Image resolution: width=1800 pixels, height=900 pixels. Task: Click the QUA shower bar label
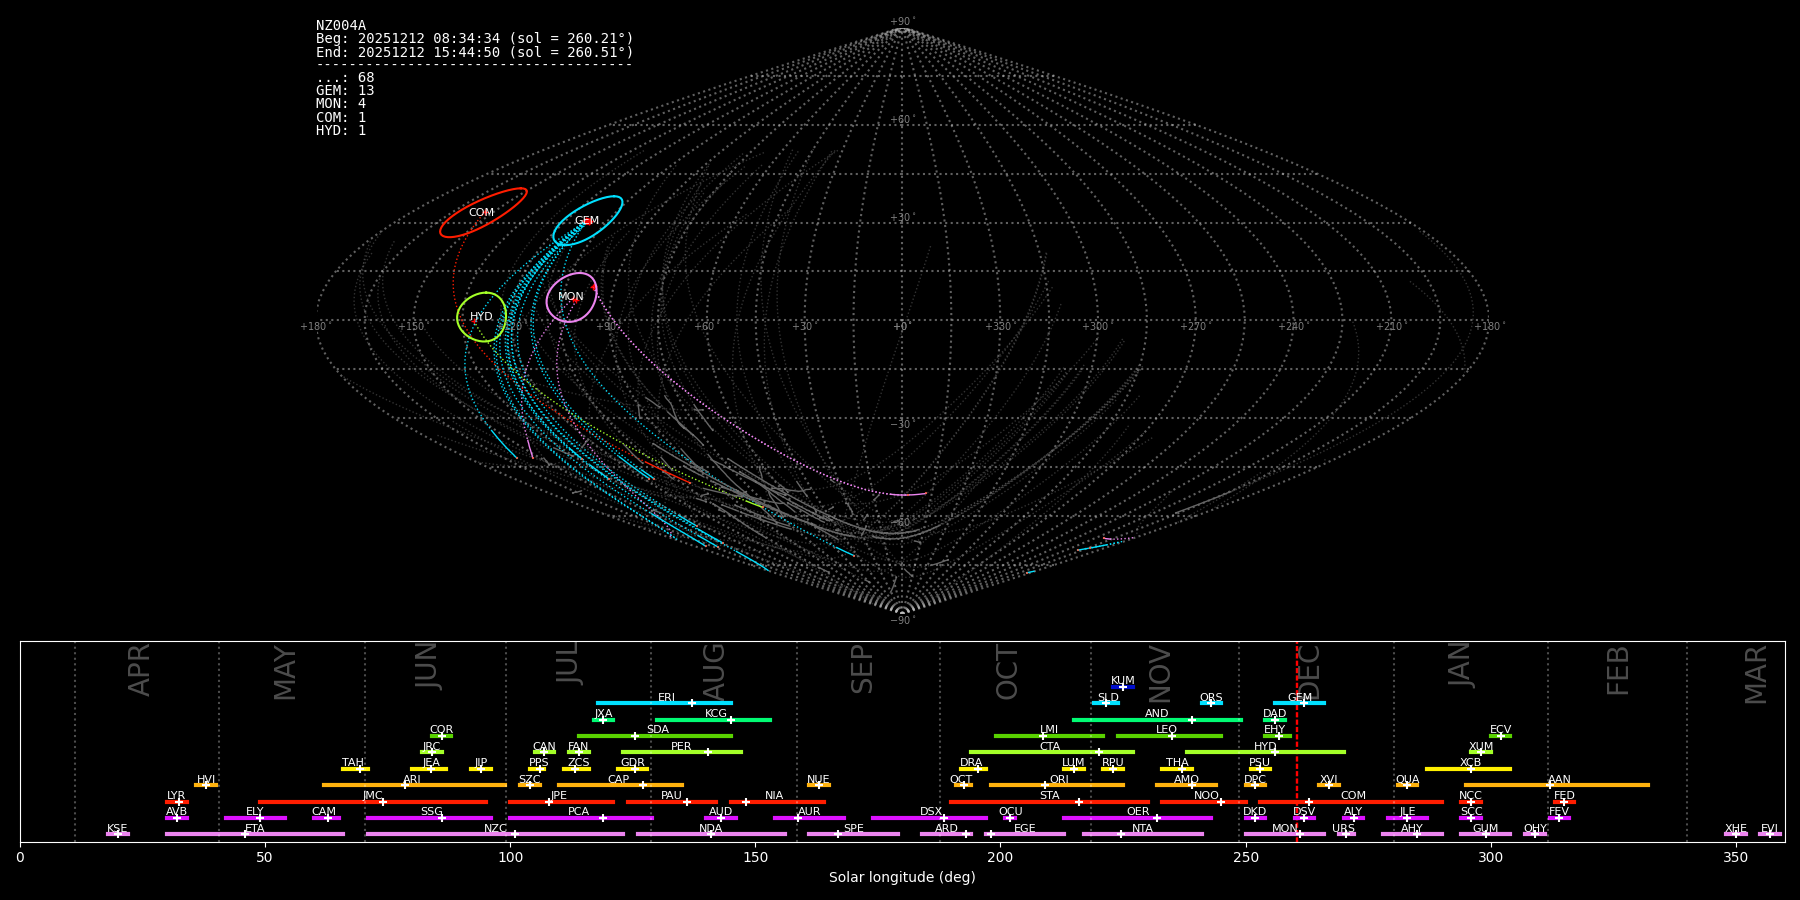coord(1407,779)
